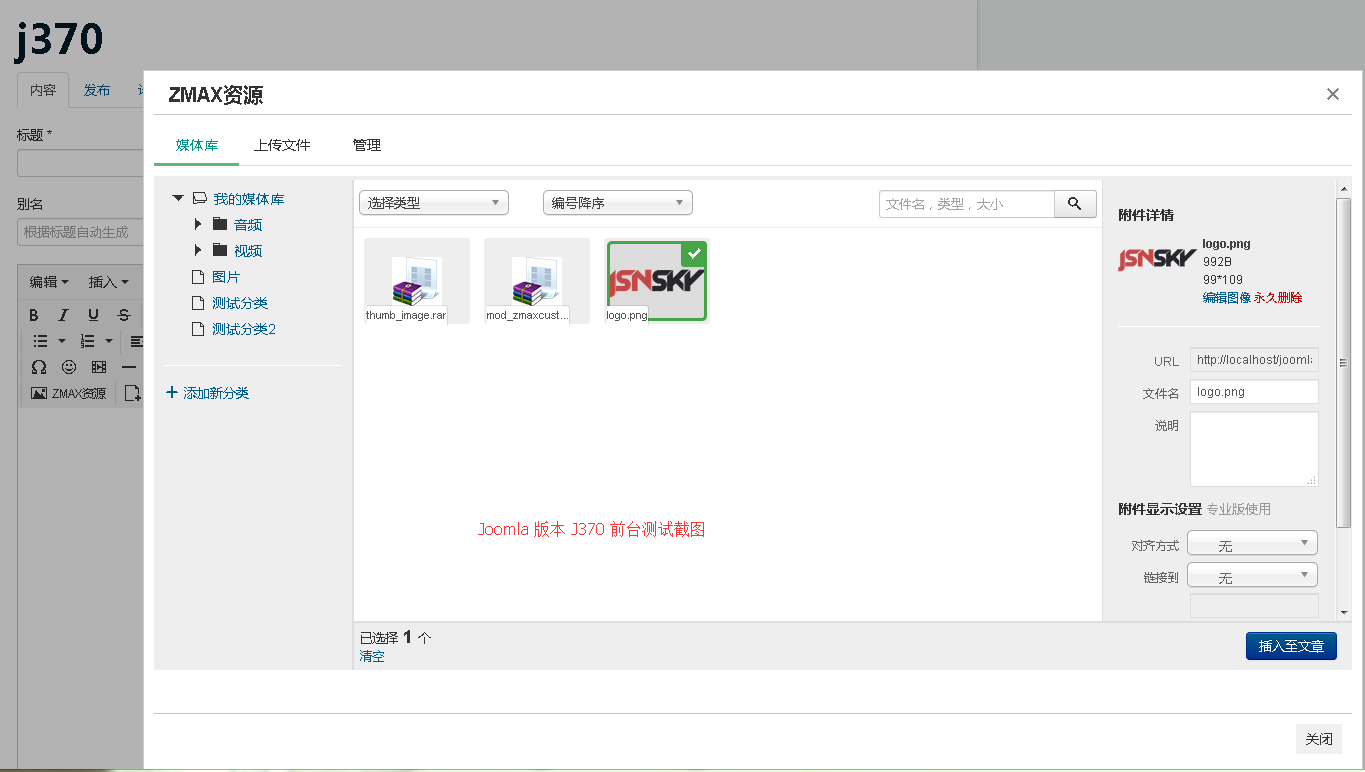The width and height of the screenshot is (1365, 772).
Task: Click the details panel scrollbar down arrow
Action: point(1343,612)
